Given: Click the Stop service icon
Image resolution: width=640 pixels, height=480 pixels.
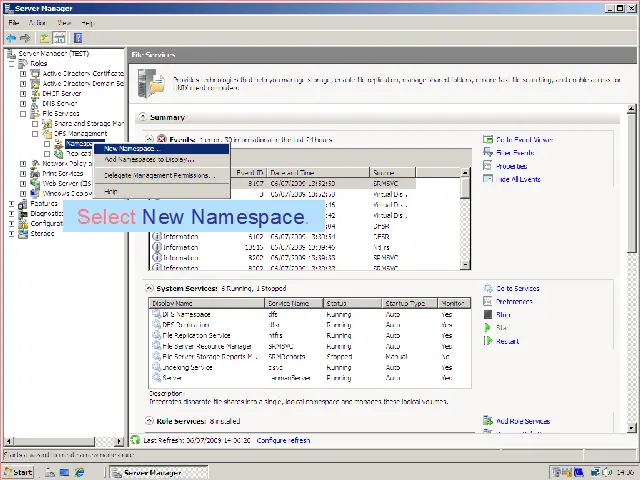Looking at the screenshot, I should click(x=488, y=315).
